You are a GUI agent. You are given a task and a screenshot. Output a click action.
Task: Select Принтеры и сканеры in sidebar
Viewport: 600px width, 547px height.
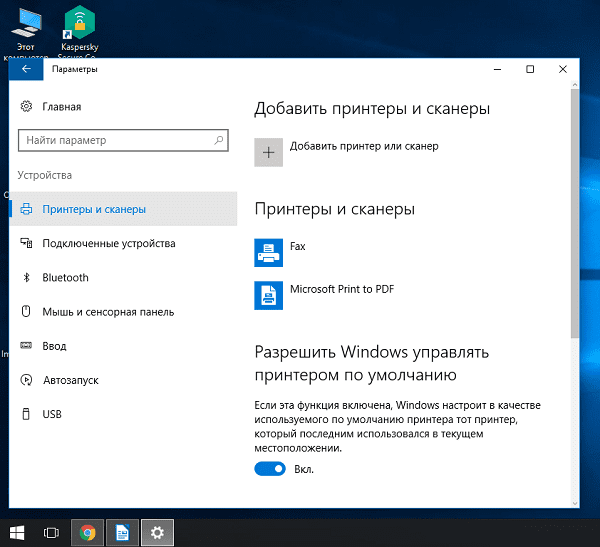pyautogui.click(x=94, y=209)
